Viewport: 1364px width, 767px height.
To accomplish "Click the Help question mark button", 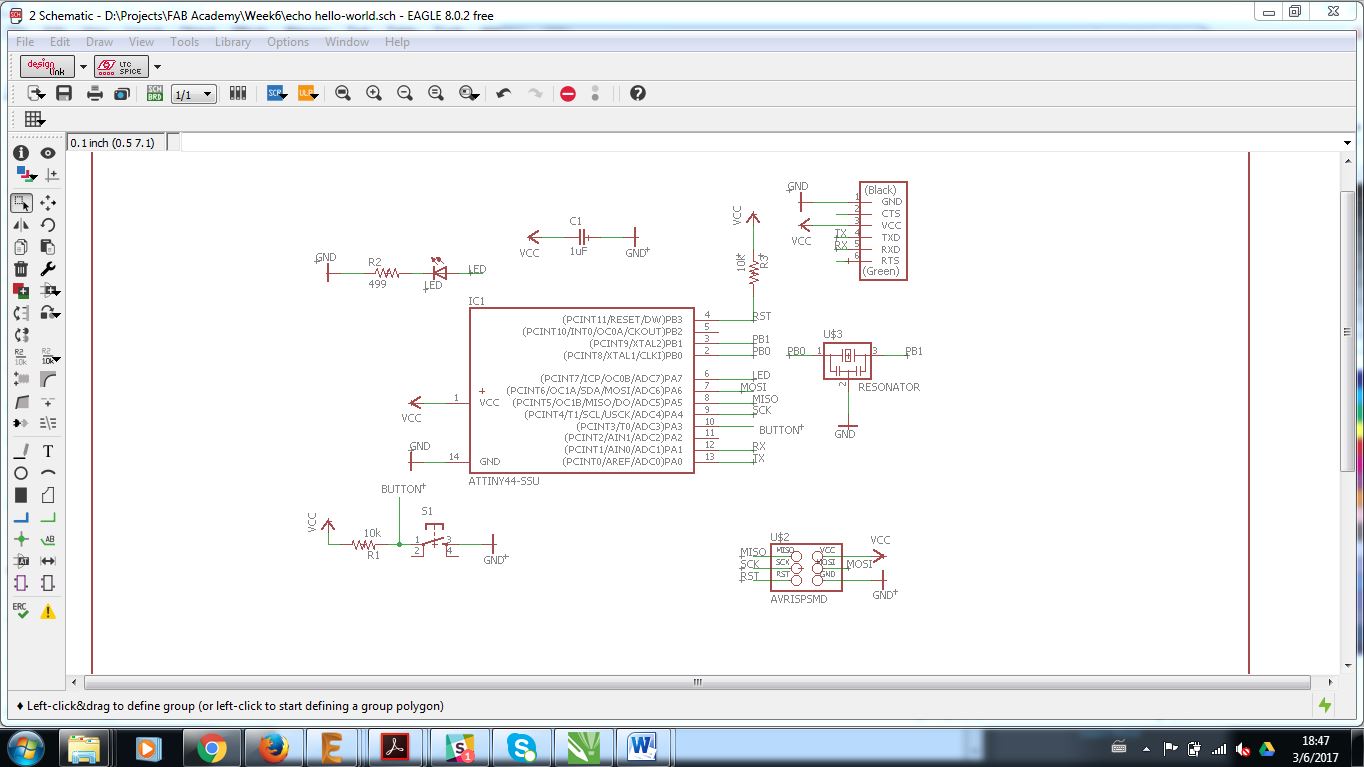I will pyautogui.click(x=637, y=93).
